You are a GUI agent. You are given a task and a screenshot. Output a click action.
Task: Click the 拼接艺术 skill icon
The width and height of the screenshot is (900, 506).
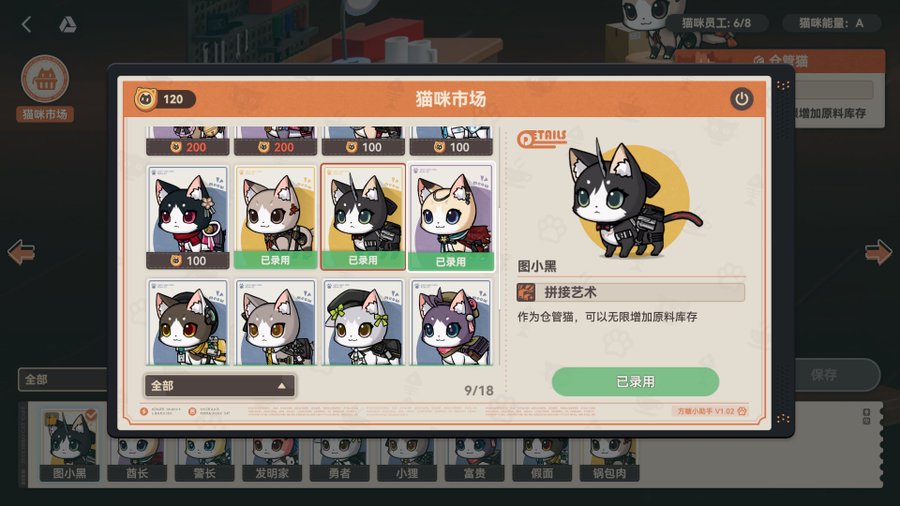tap(526, 293)
